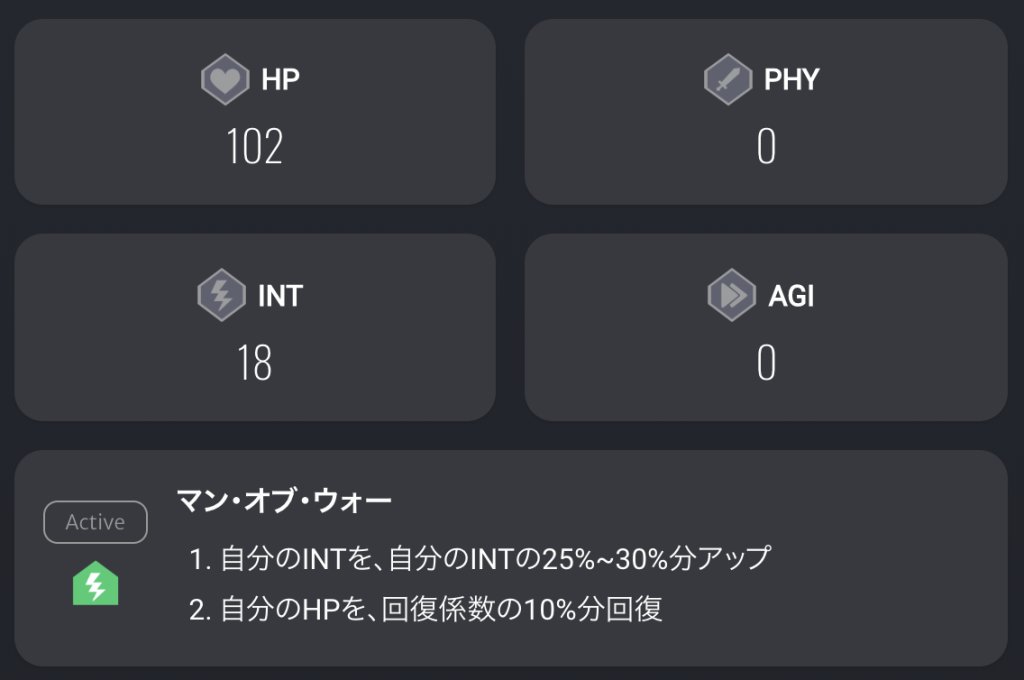Click the Active skill badge
The width and height of the screenshot is (1024, 680).
click(95, 522)
